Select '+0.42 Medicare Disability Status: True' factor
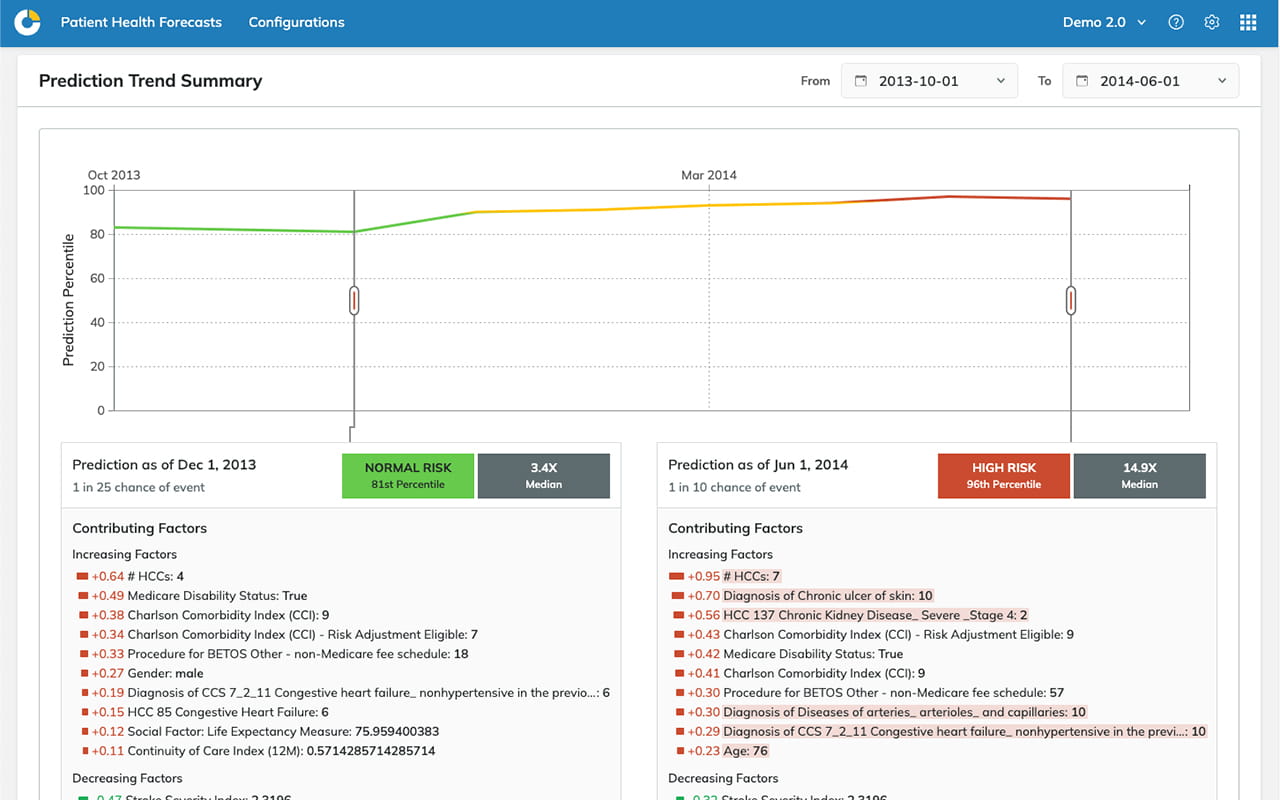The width and height of the screenshot is (1280, 800). 788,654
